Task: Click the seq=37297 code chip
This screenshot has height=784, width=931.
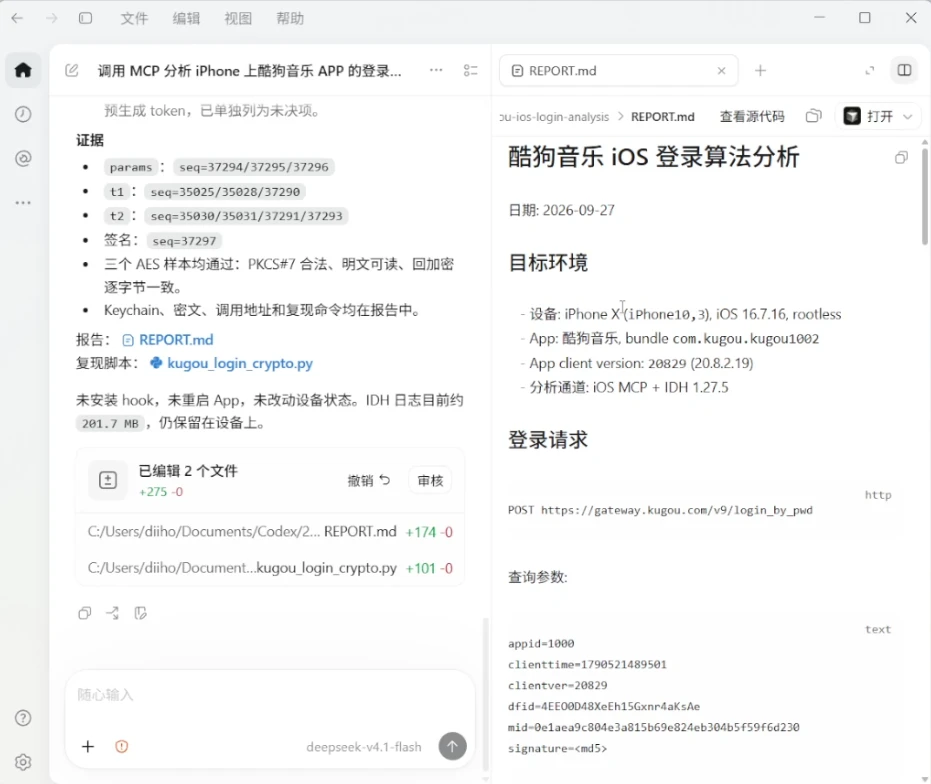Action: (x=184, y=241)
